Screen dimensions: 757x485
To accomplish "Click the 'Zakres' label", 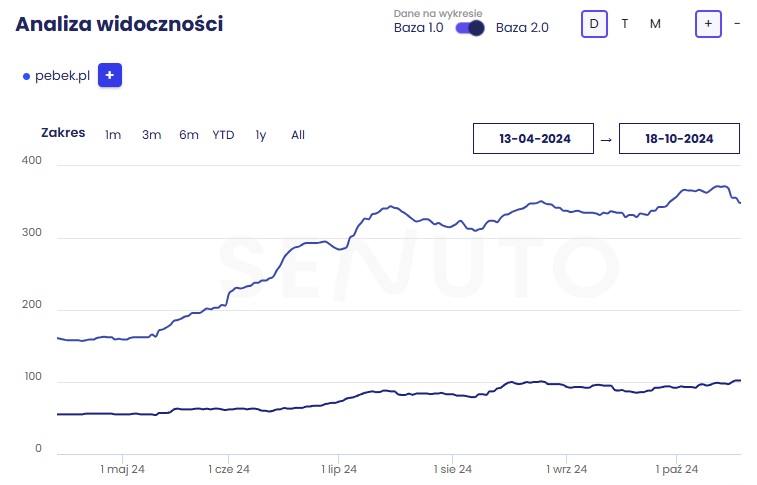I will pyautogui.click(x=63, y=133).
